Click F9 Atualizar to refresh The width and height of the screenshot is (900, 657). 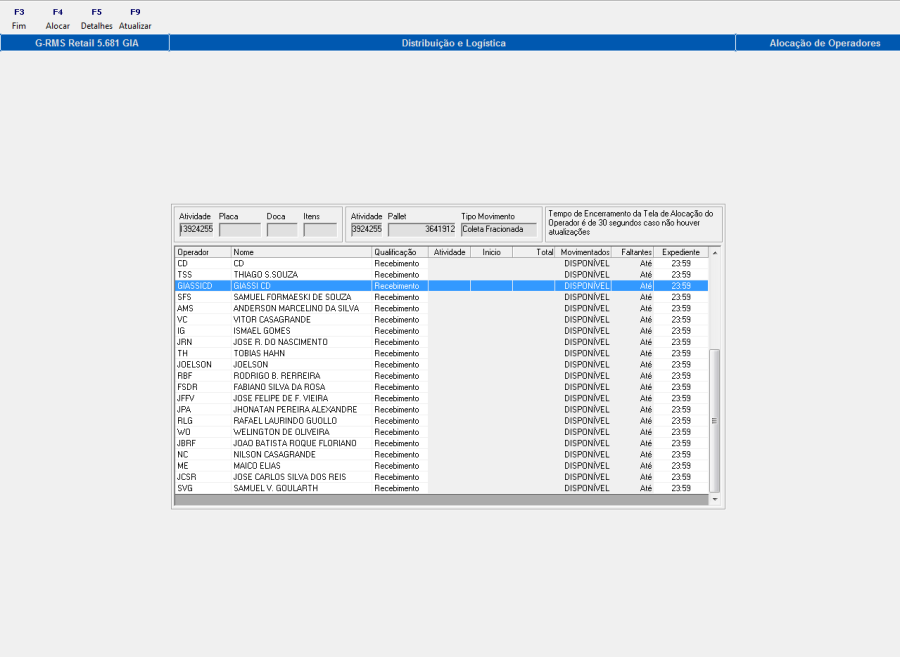point(135,19)
